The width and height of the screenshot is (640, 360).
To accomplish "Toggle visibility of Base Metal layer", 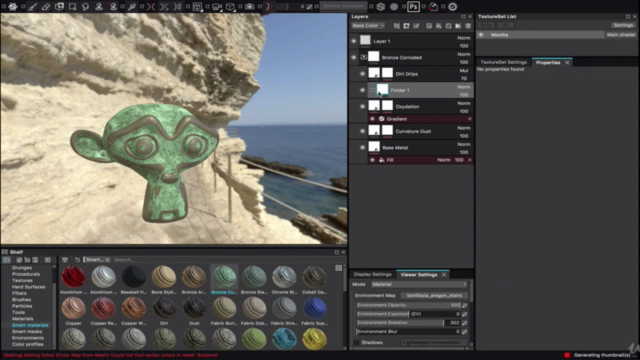I will pos(362,148).
